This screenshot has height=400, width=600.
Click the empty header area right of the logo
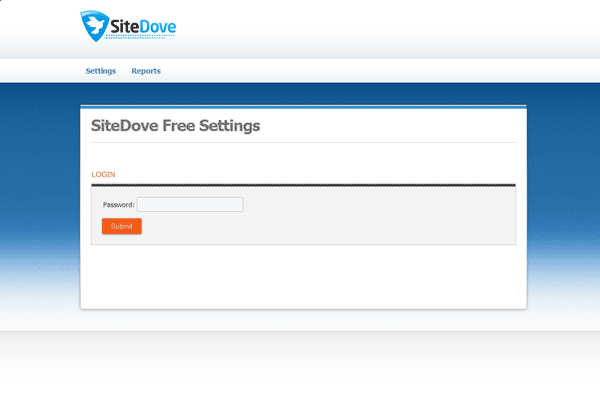point(400,25)
